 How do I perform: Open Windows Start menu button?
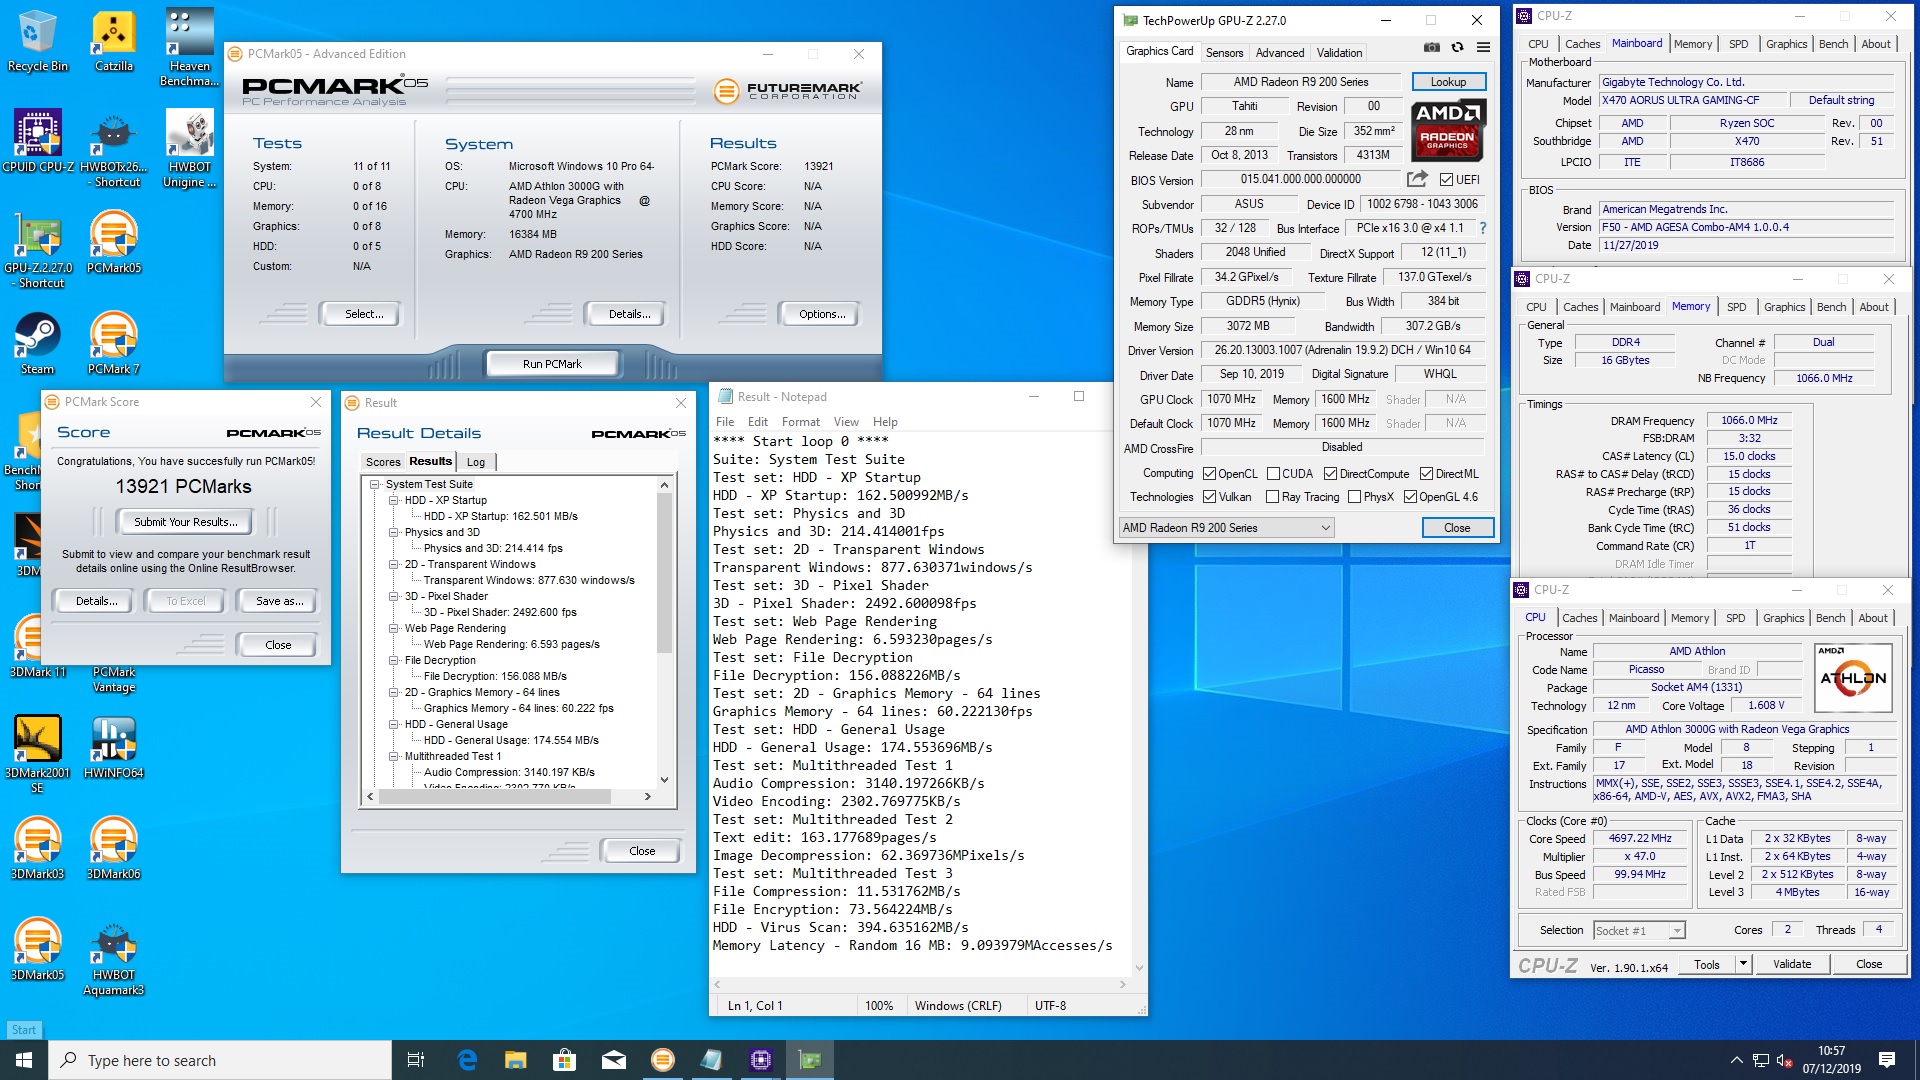pyautogui.click(x=24, y=1060)
